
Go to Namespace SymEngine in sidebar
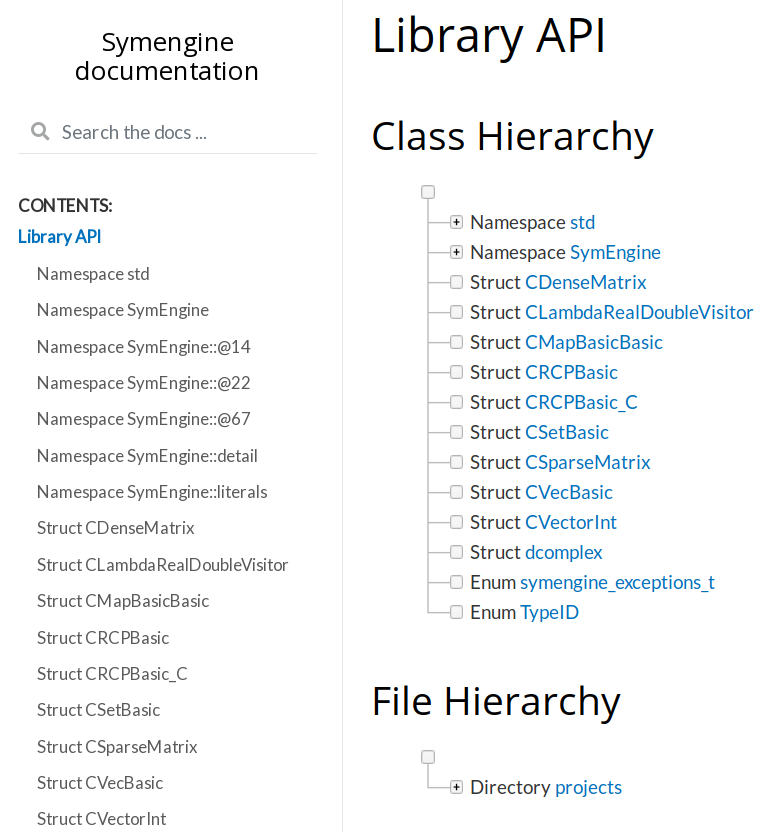[x=123, y=310]
